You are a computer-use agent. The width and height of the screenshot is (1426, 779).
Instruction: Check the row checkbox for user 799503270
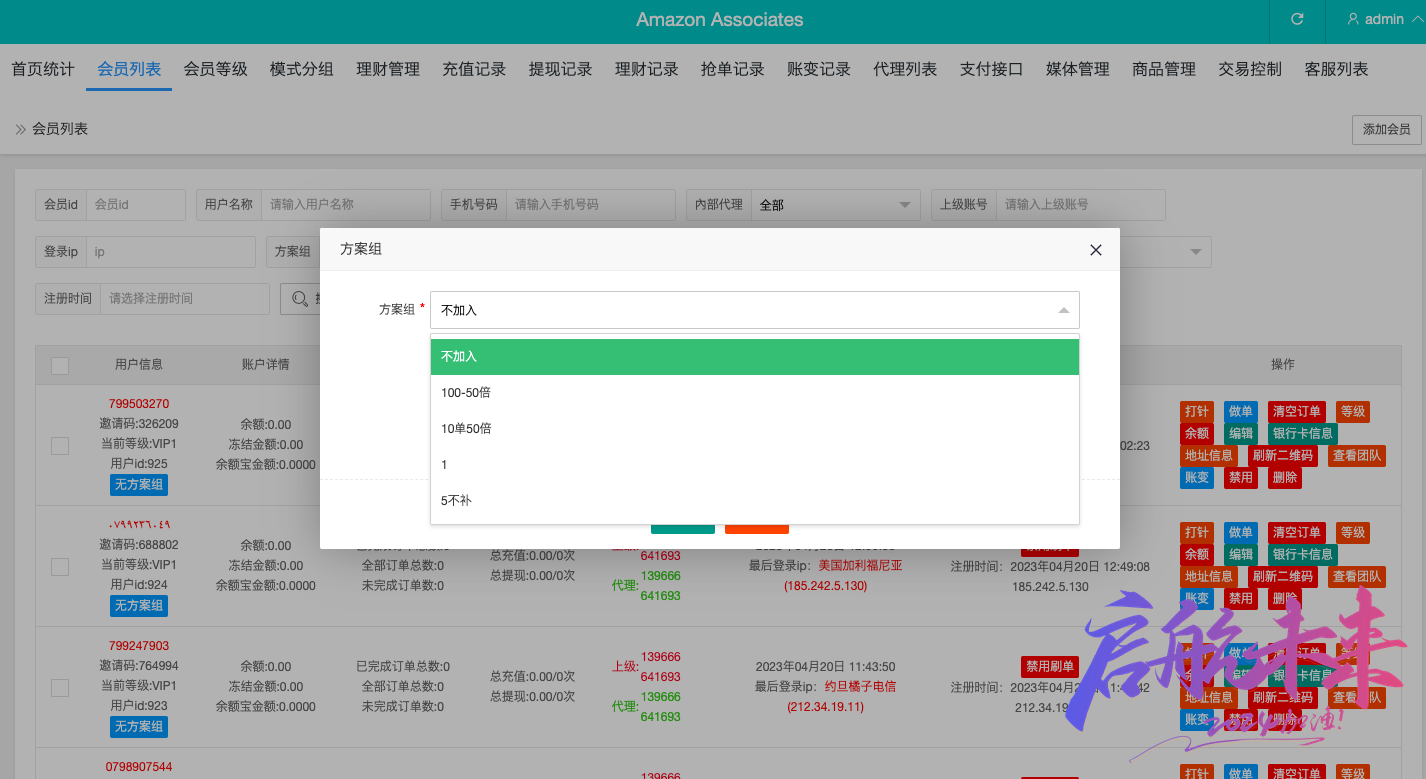click(x=60, y=446)
